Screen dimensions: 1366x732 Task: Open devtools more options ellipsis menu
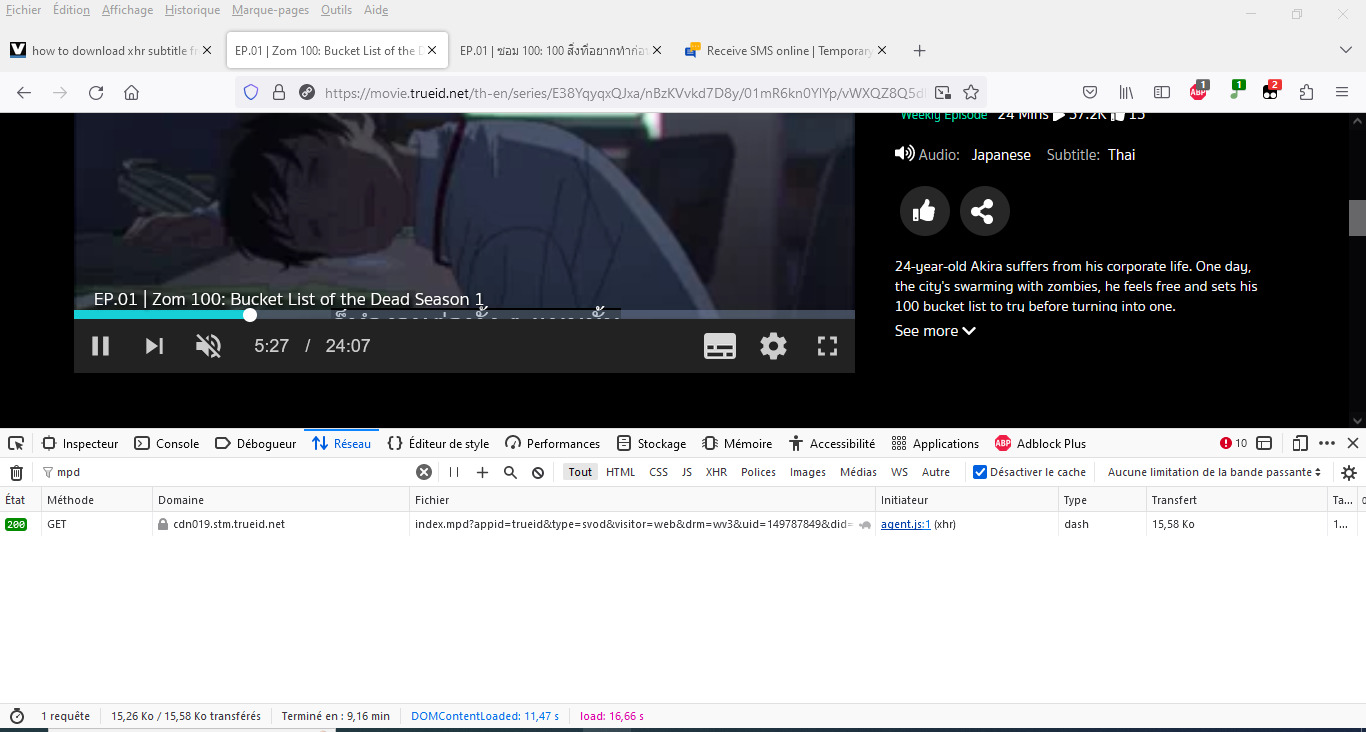[x=1327, y=443]
